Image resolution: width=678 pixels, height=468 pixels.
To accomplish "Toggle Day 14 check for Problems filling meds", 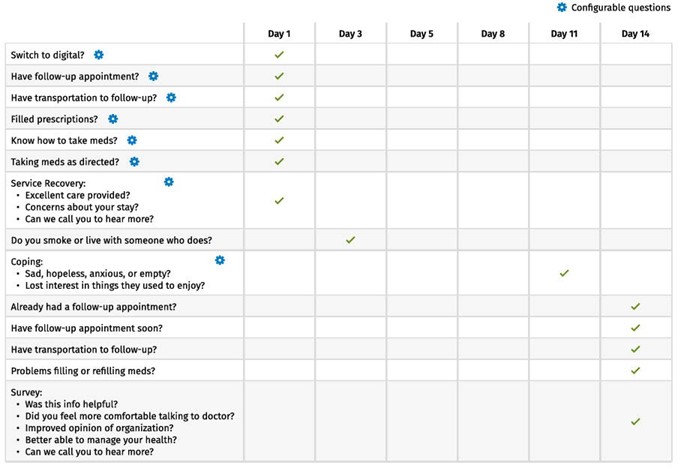I will 635,370.
